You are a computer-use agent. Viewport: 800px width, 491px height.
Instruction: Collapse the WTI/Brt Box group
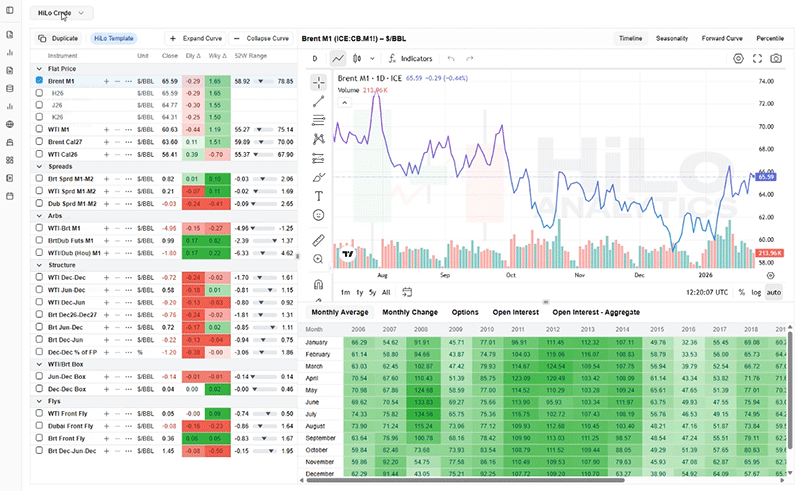point(39,364)
